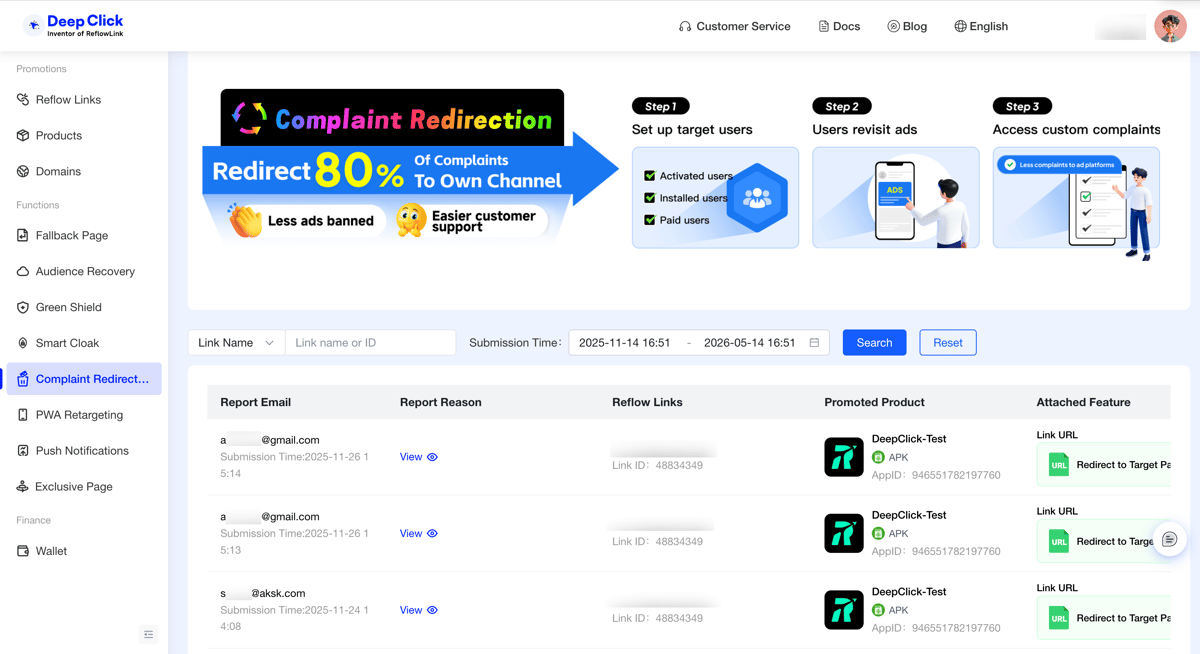This screenshot has height=654, width=1200.
Task: Click the Domains globe icon in sidebar
Action: coord(23,172)
